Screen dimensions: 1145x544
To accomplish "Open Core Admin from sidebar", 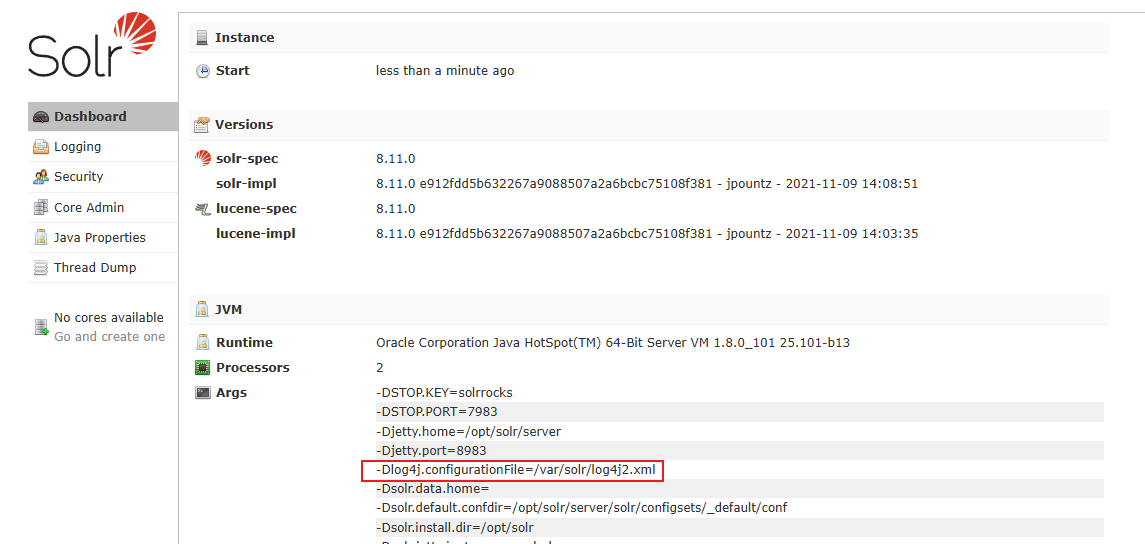I will 89,208.
